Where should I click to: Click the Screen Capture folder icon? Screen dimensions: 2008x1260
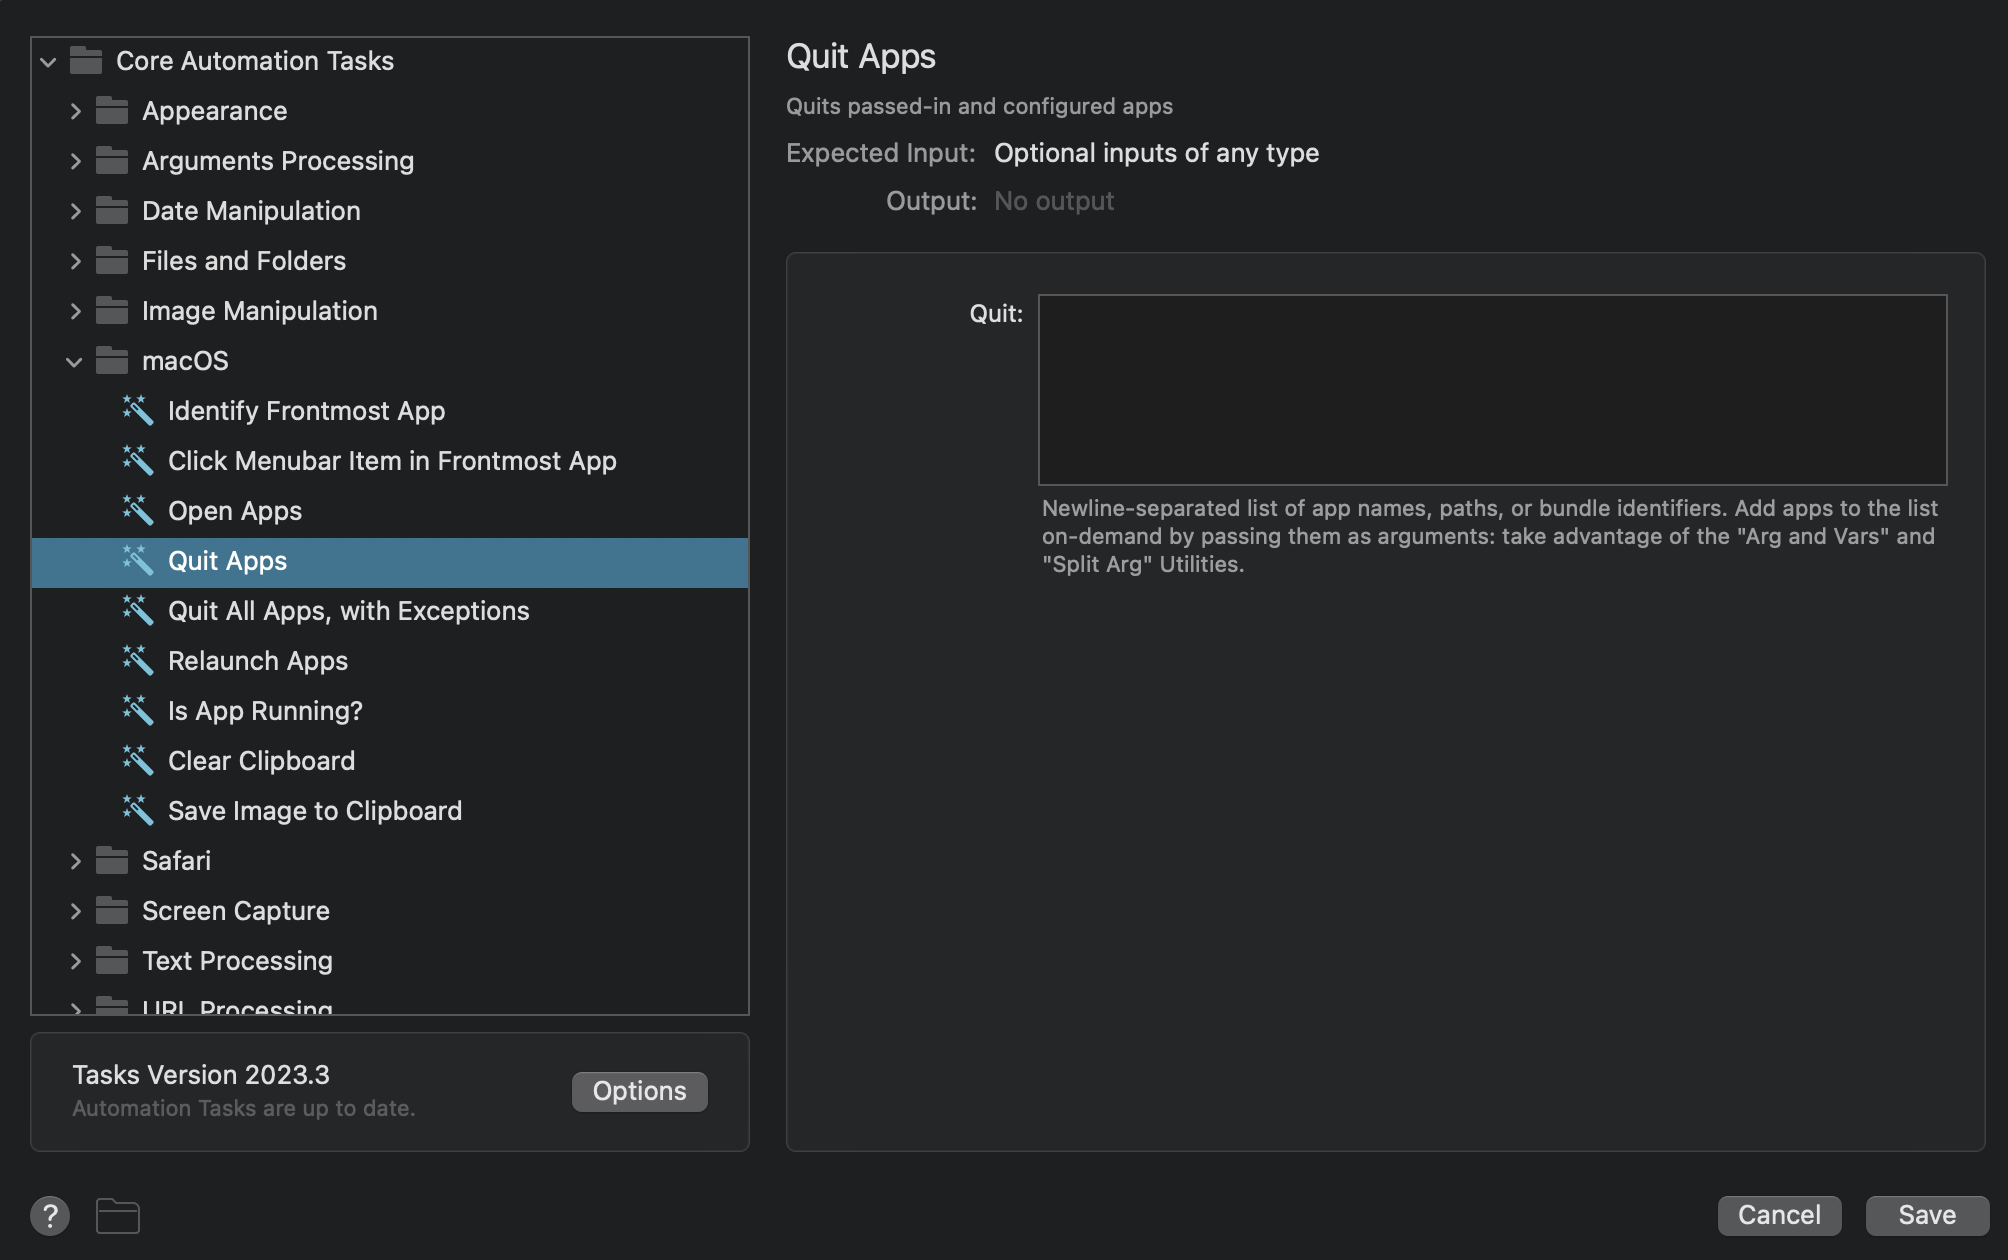click(112, 910)
